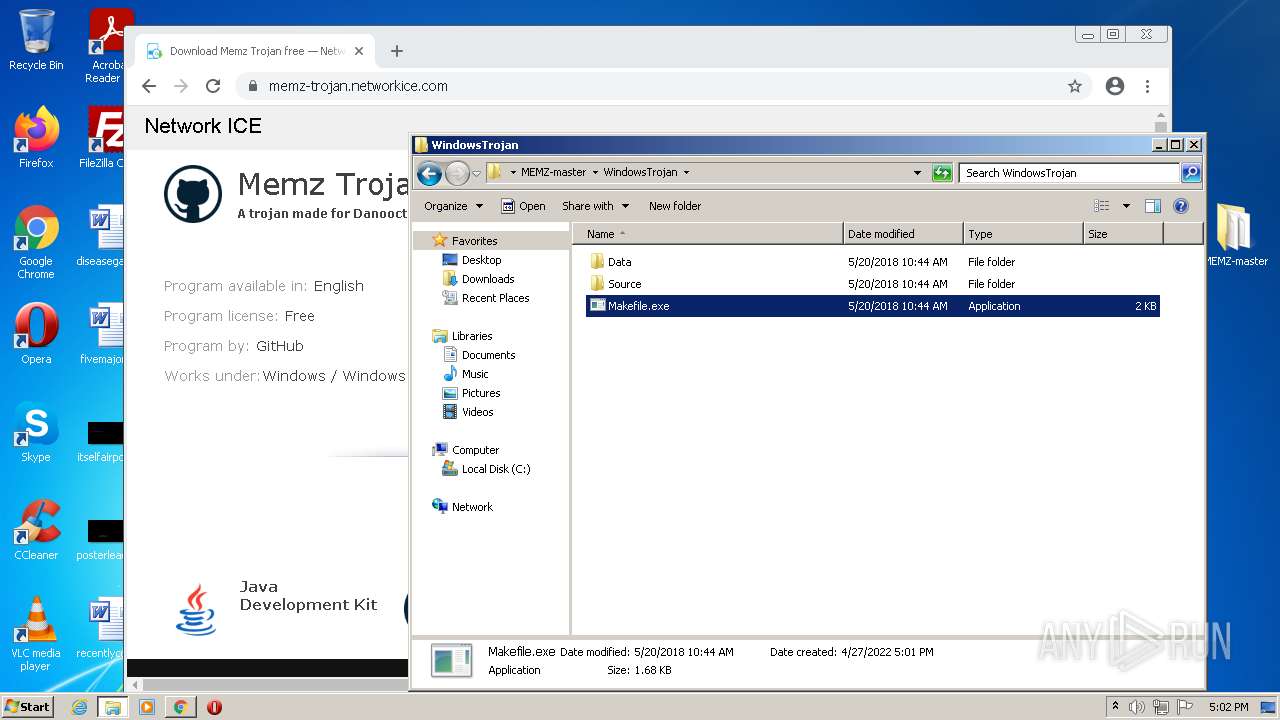Go back in Explorer window
The image size is (1280, 720).
(429, 173)
